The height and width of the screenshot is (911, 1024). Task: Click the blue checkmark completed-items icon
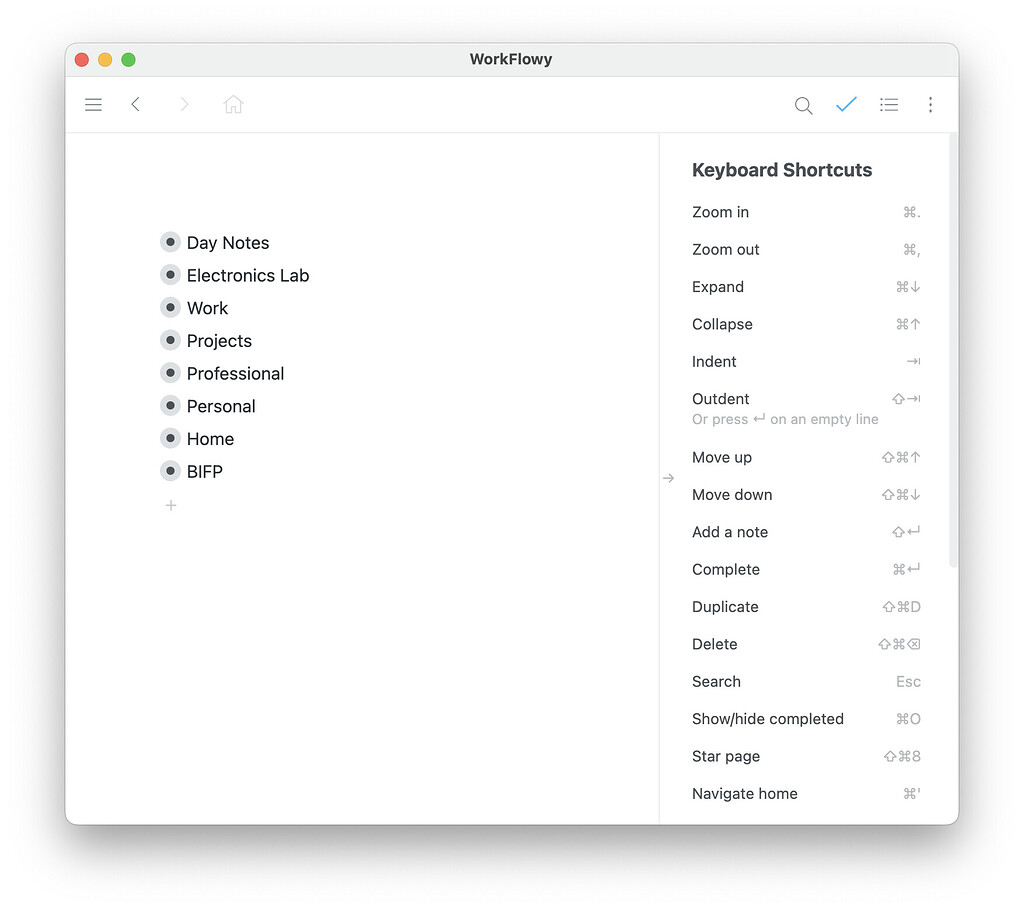coord(846,104)
